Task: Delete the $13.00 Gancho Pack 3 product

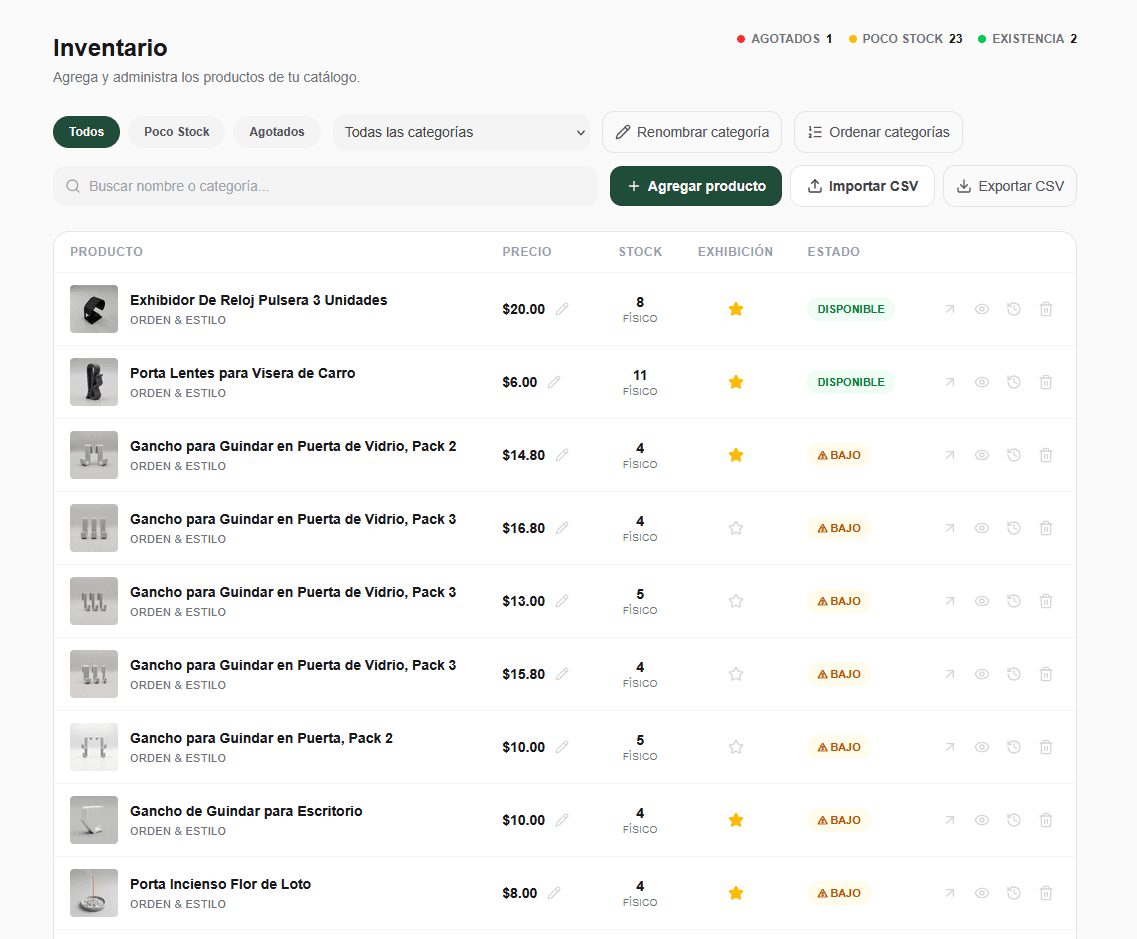Action: pyautogui.click(x=1046, y=601)
